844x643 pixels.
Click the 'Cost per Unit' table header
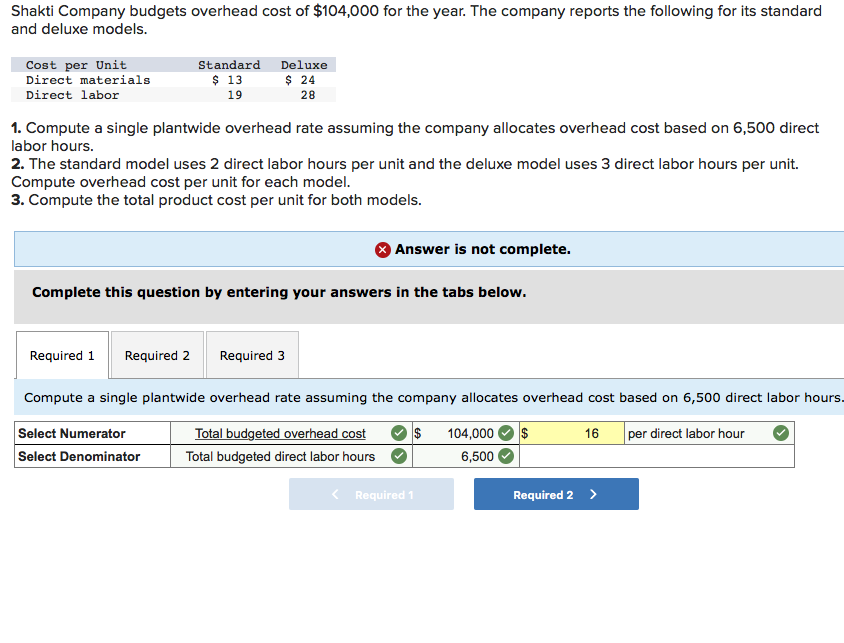click(76, 65)
